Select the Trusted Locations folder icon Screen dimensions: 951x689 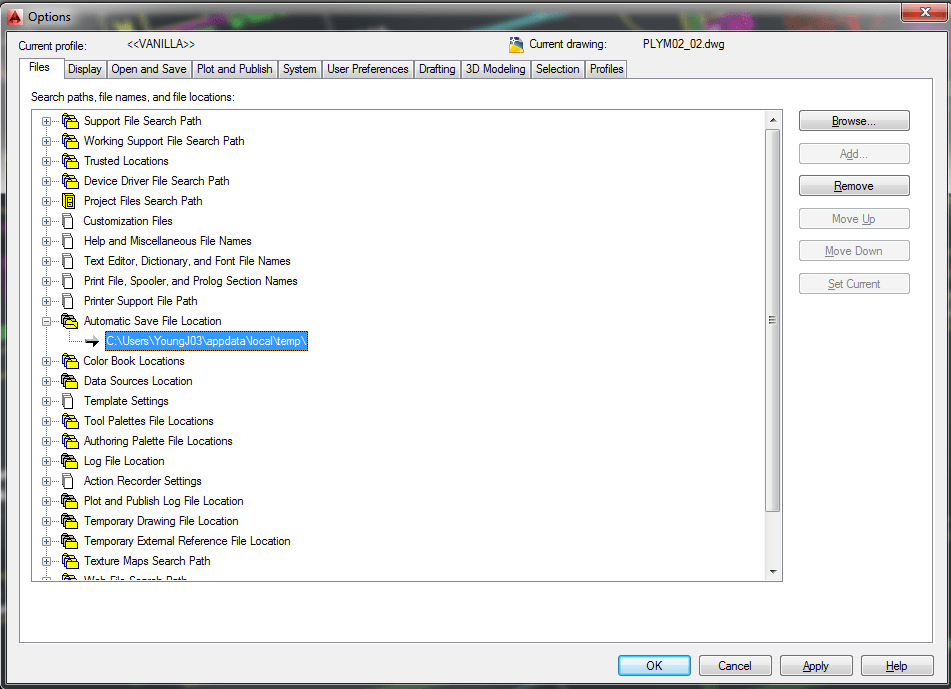click(x=69, y=161)
